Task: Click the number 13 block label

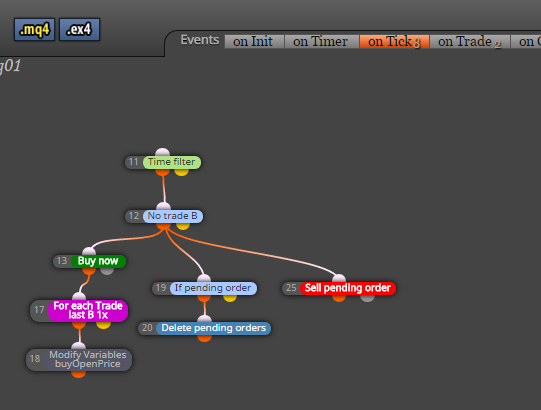Action: coord(62,261)
